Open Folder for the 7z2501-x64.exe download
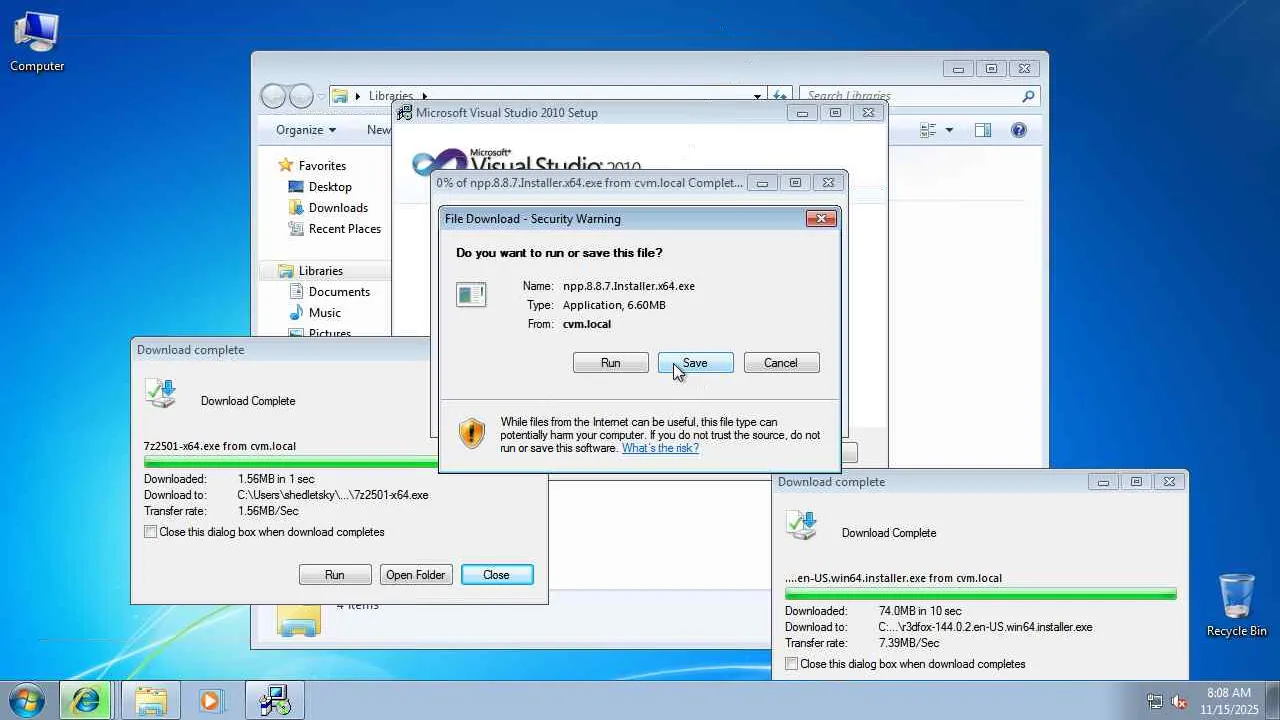 click(416, 575)
